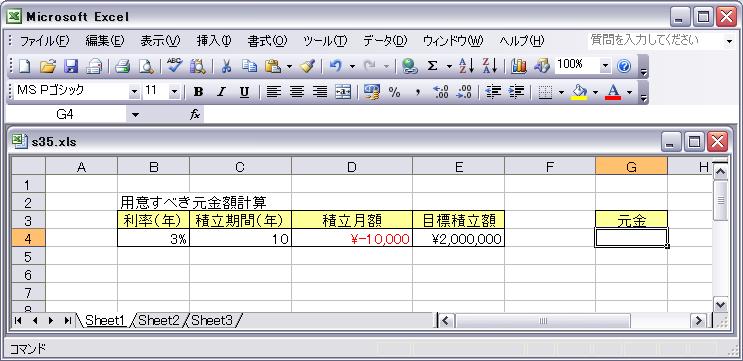Open Print Preview
Image resolution: width=743 pixels, height=361 pixels.
pyautogui.click(x=146, y=67)
